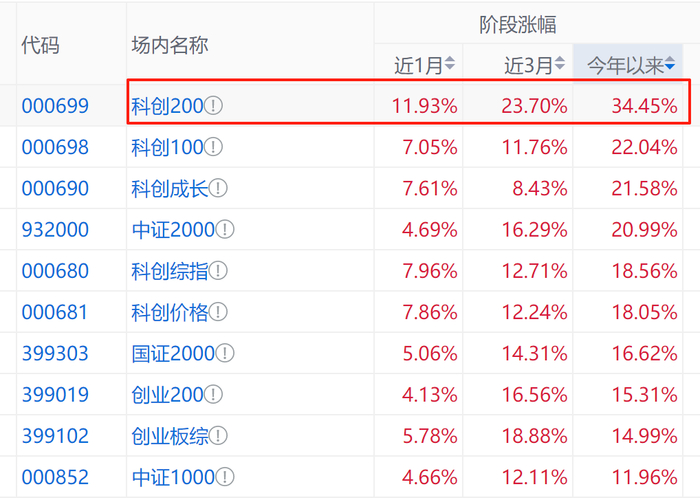Open the 科创200 index name link
This screenshot has height=498, width=700.
(167, 106)
